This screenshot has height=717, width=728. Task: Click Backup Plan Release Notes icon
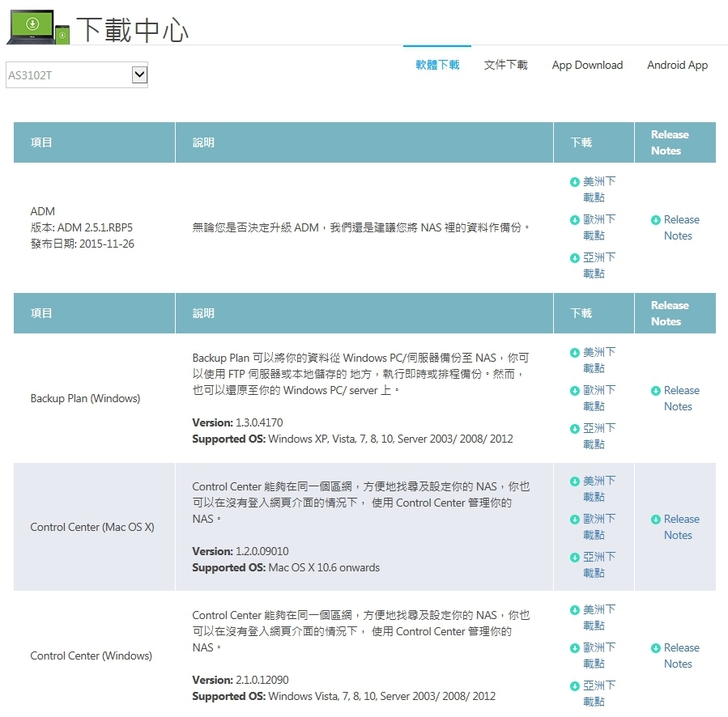coord(655,391)
